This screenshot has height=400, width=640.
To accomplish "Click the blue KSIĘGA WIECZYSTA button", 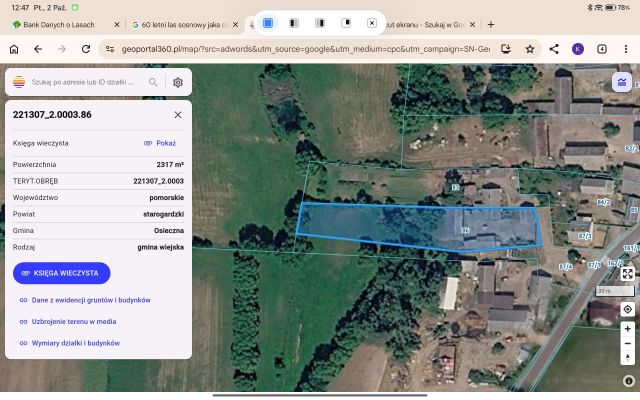I will (x=62, y=273).
